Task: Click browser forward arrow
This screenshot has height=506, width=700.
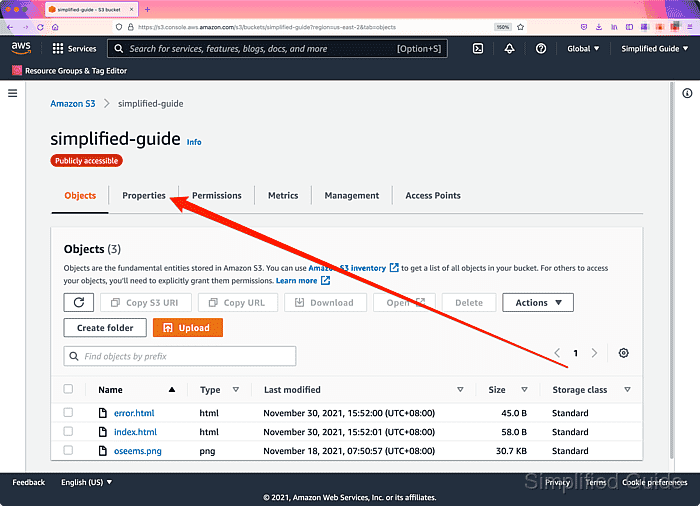Action: click(x=25, y=27)
